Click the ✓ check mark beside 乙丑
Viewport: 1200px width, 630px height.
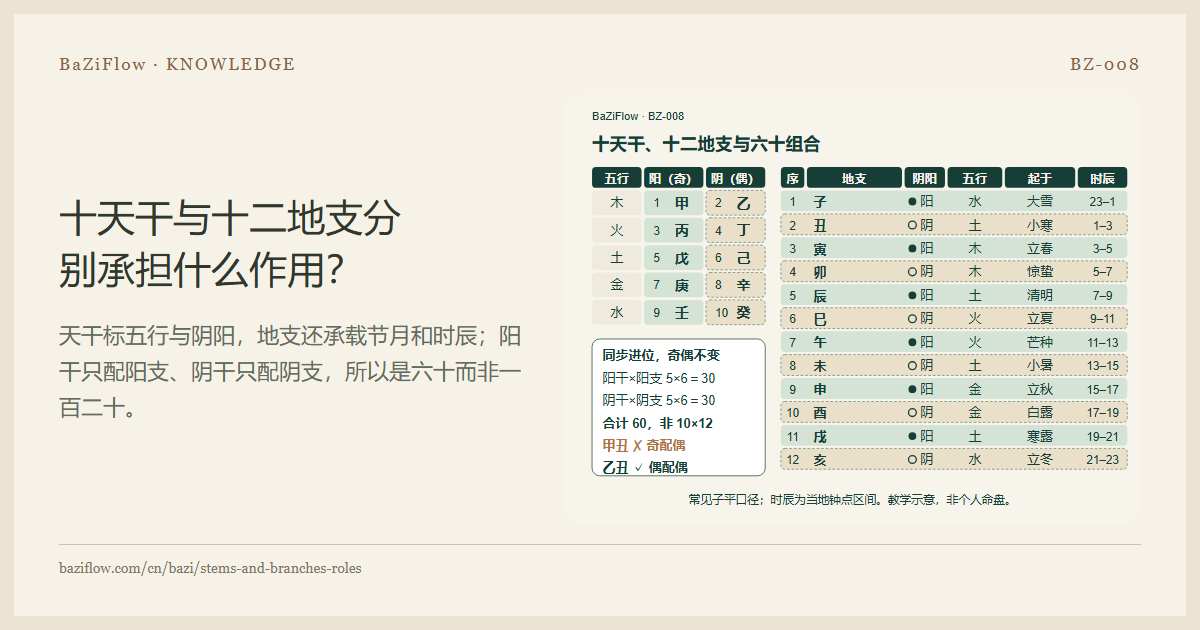638,467
